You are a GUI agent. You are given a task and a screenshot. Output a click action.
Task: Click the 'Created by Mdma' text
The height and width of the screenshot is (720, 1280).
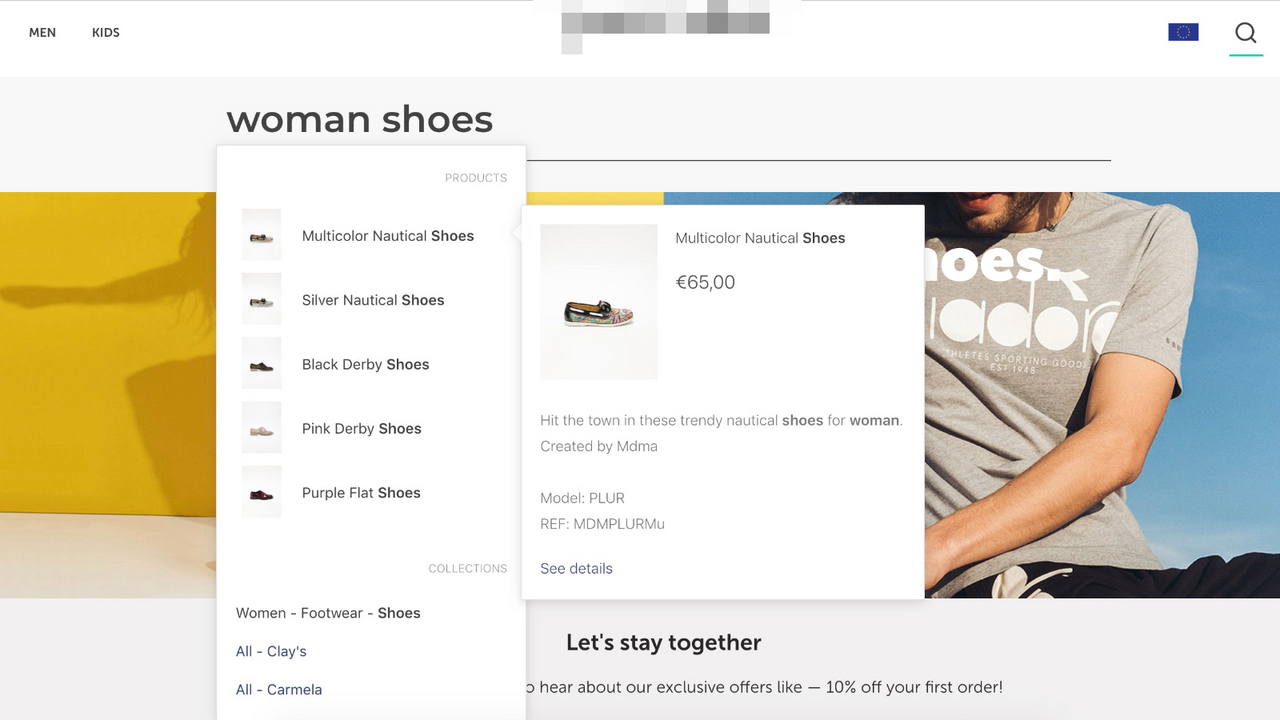(x=599, y=446)
